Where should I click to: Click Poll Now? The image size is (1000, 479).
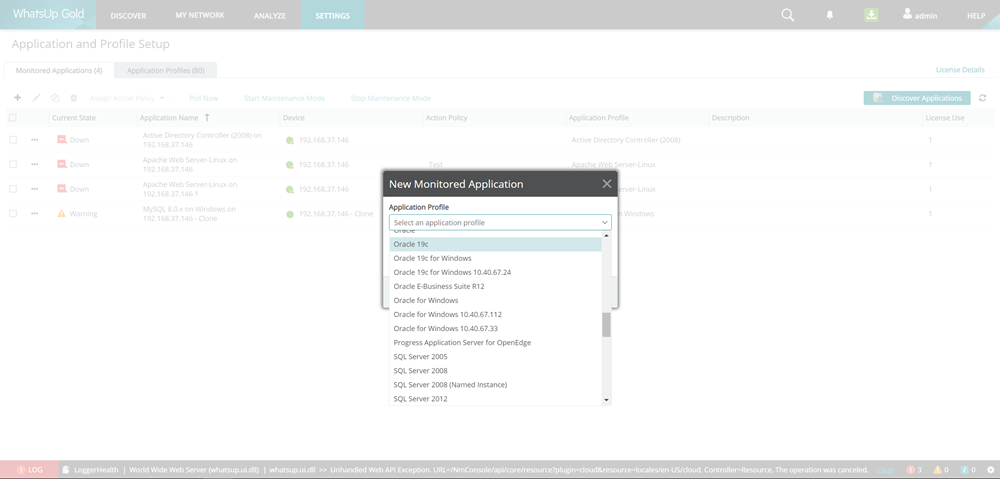[x=203, y=98]
